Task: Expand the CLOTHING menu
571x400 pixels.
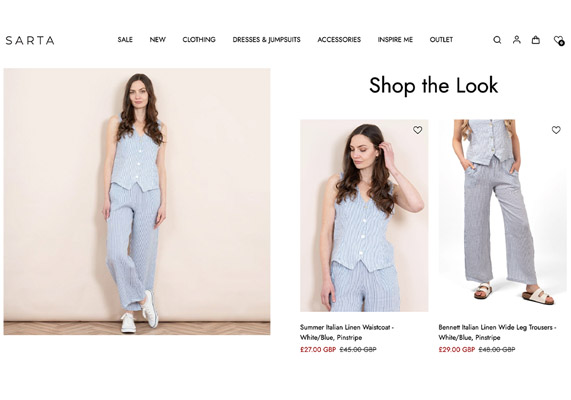Action: tap(199, 39)
